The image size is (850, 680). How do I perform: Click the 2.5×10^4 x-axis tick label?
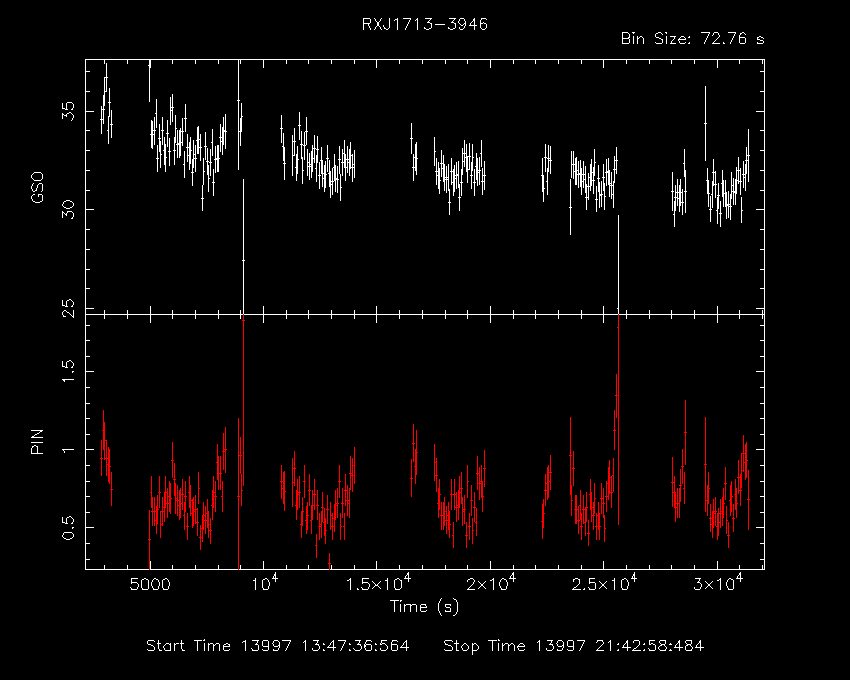(604, 583)
